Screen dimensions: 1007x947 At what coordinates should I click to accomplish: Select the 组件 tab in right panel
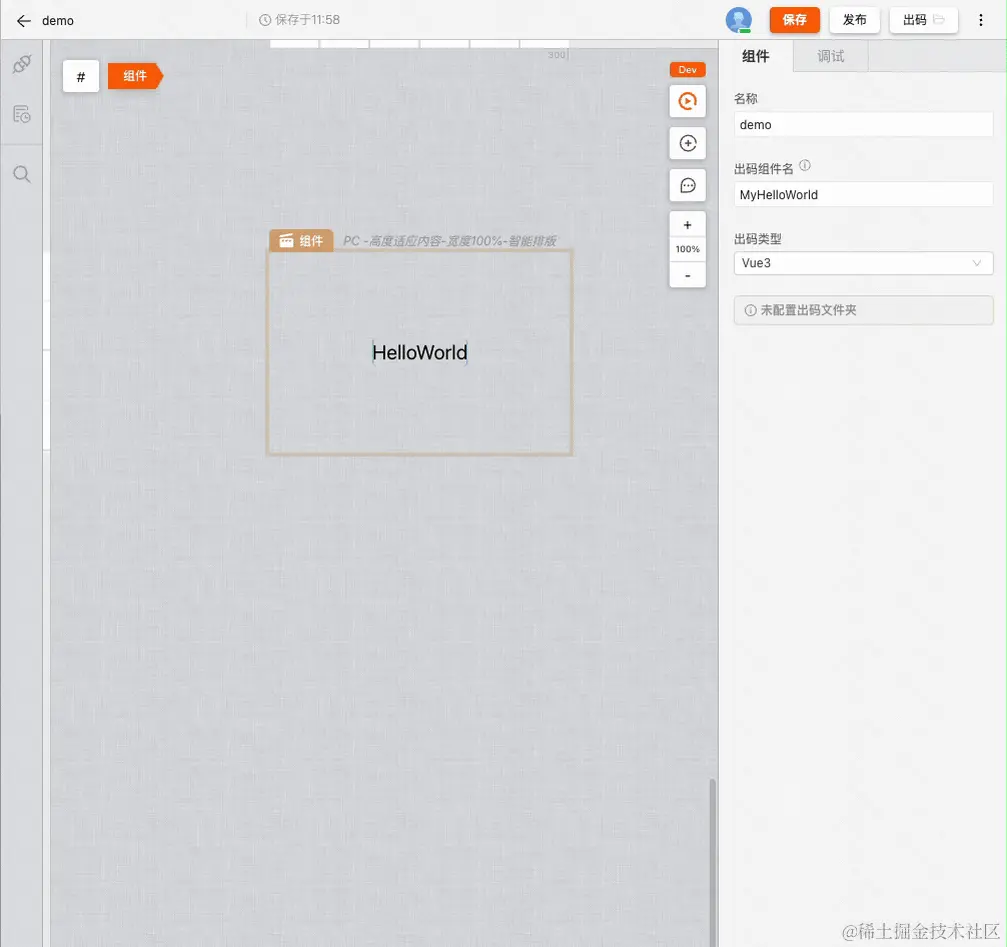click(757, 56)
